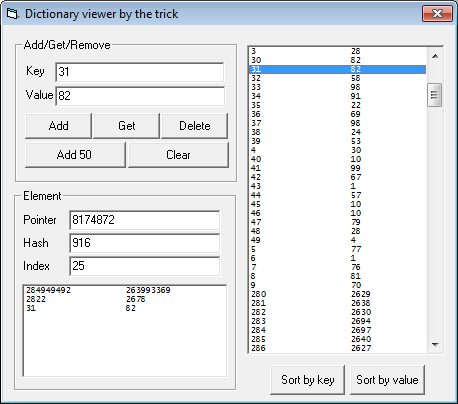Select the list row with key 37

click(x=338, y=123)
